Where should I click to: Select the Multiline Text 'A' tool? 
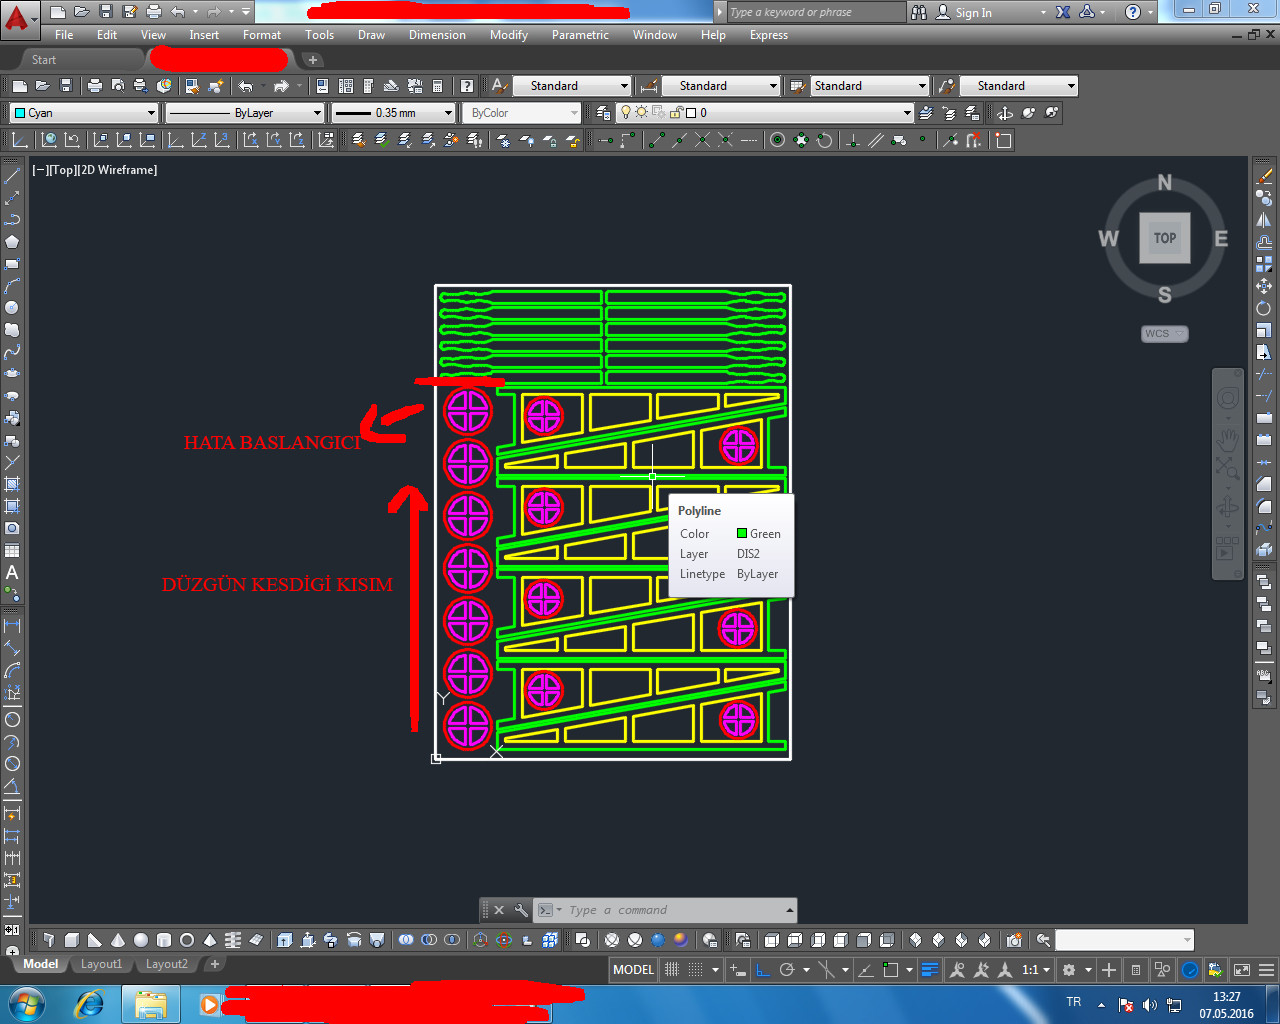tap(12, 572)
